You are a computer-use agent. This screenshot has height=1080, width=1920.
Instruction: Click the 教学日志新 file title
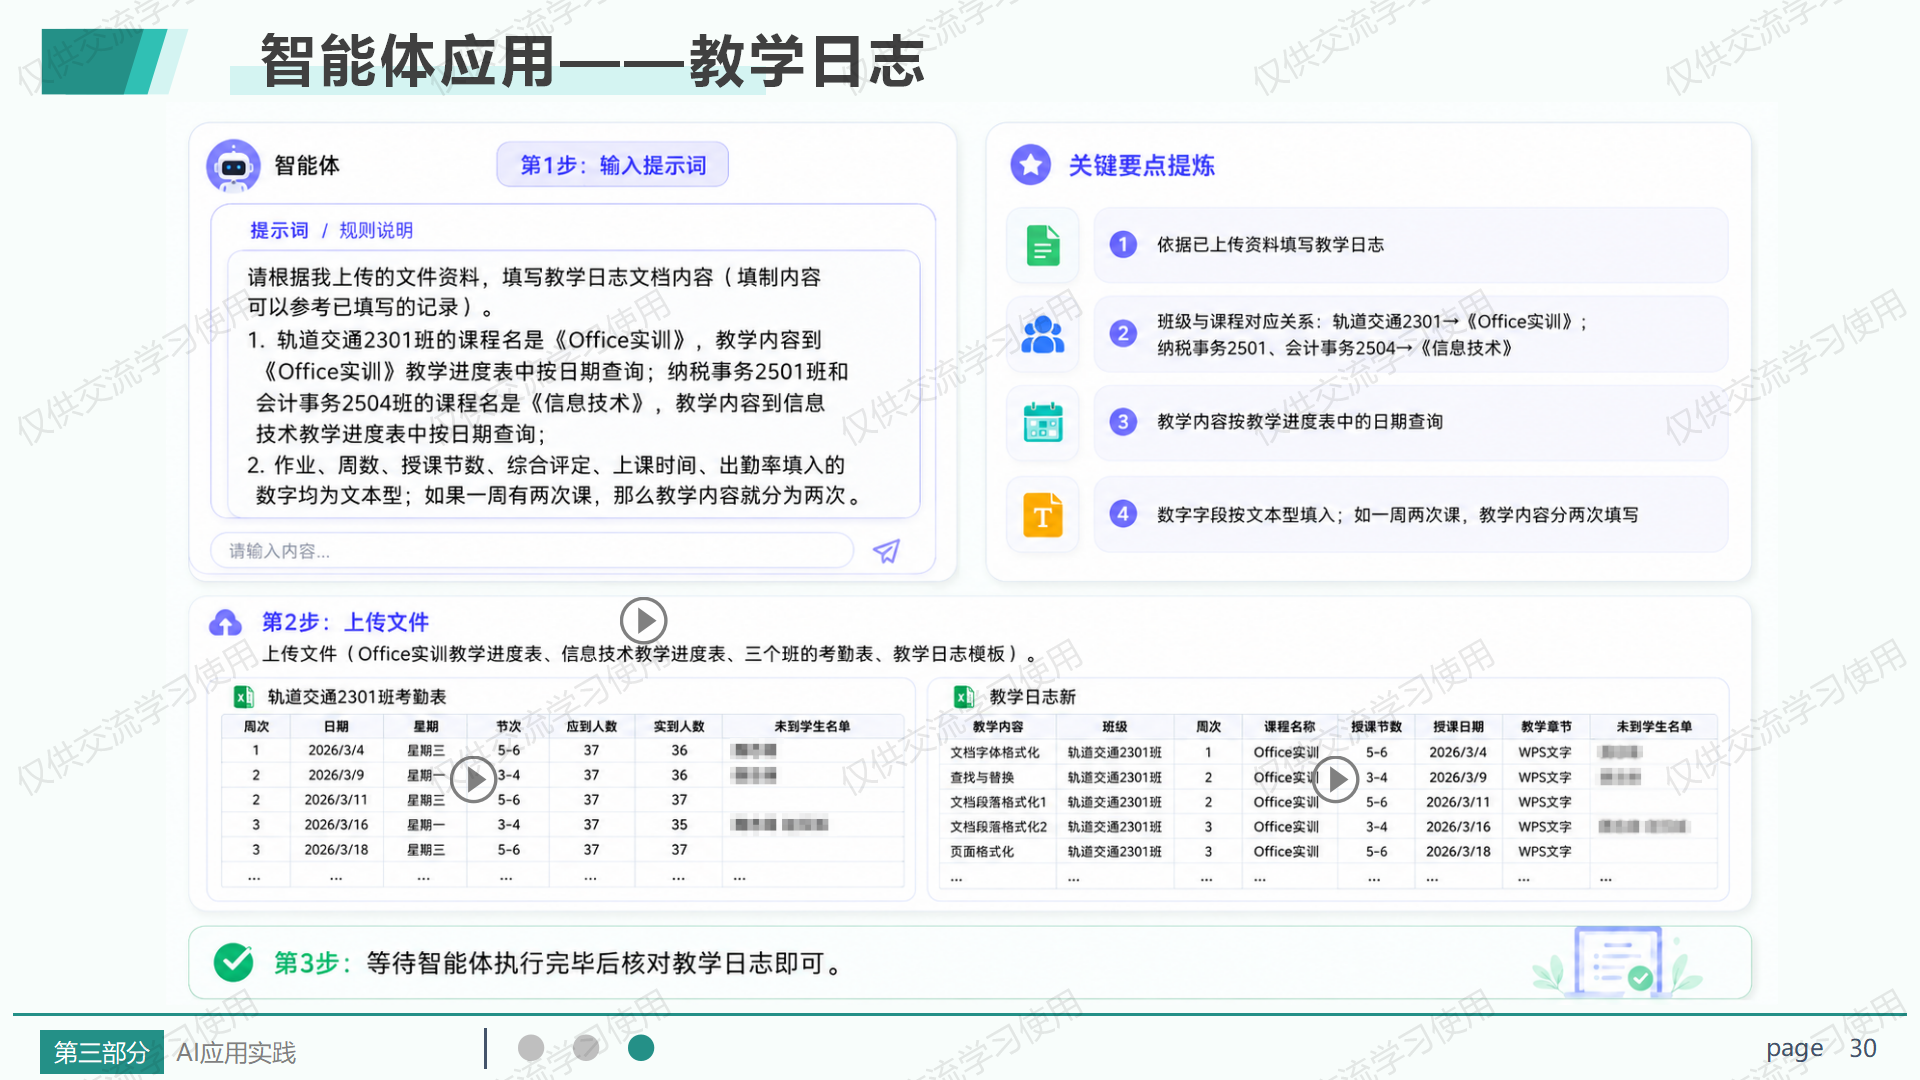(1032, 697)
